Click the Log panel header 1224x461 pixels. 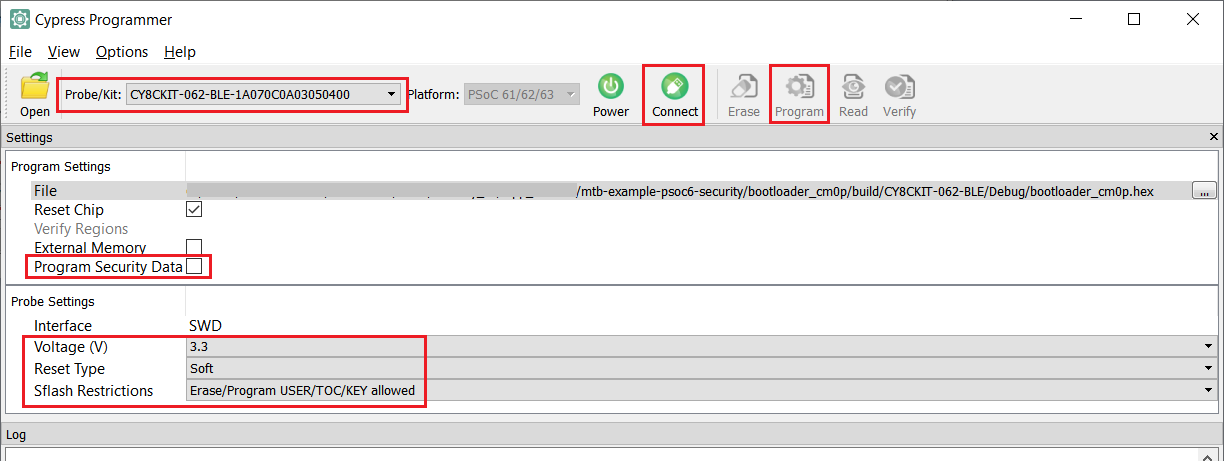point(612,434)
